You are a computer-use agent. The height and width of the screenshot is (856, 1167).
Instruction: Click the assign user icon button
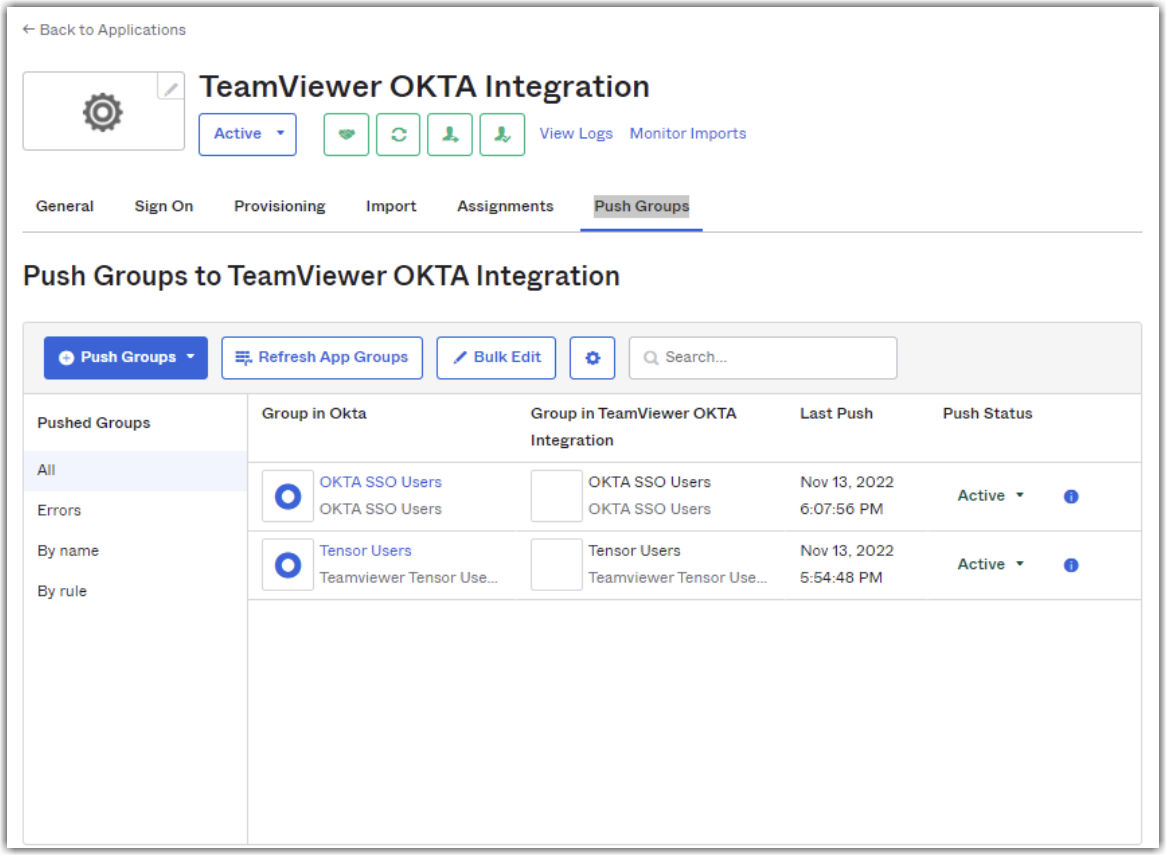pos(450,134)
